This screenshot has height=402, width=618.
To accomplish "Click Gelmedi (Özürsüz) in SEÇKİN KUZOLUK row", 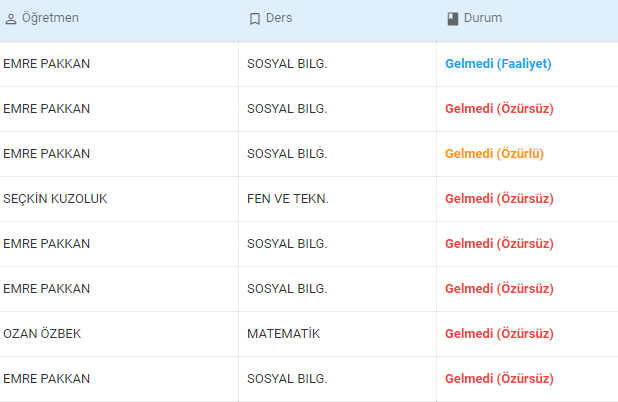I will 499,198.
